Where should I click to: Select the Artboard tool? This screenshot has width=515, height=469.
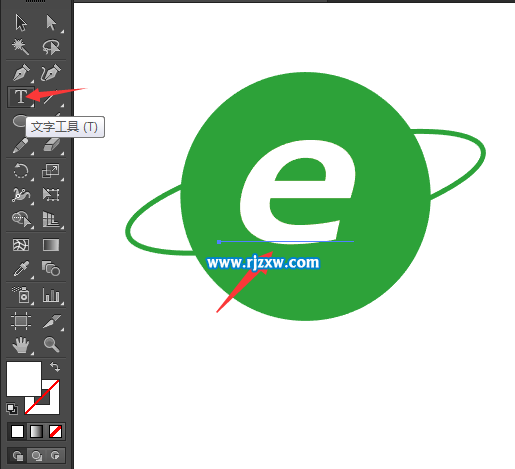point(21,321)
